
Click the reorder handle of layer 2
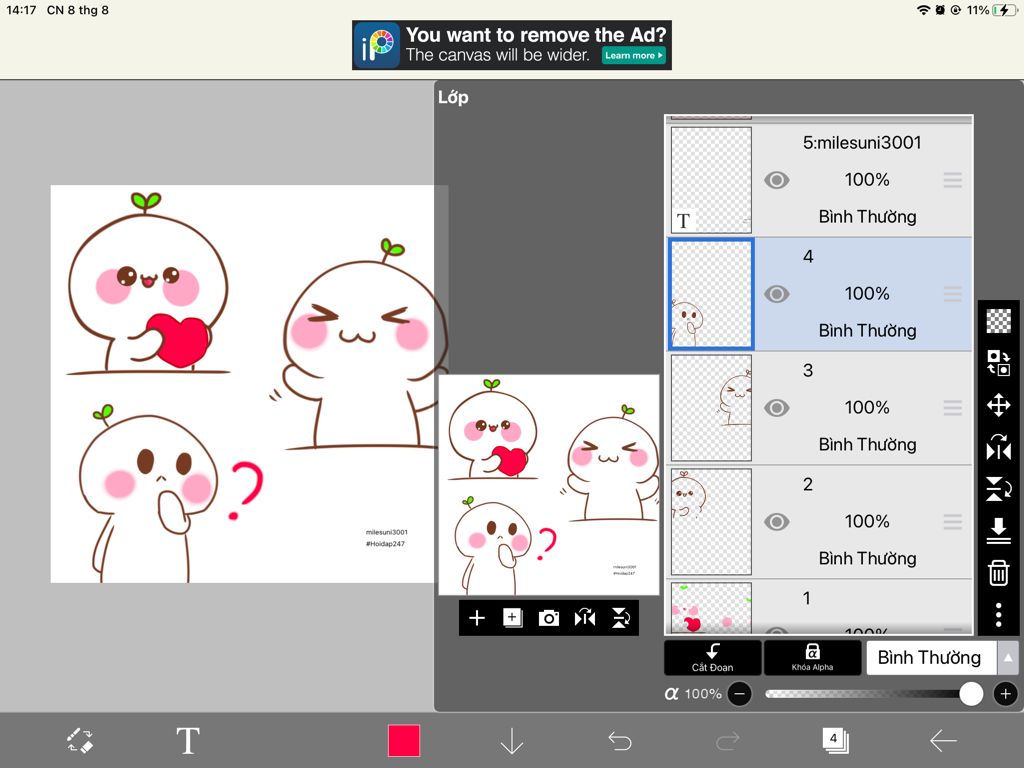point(953,522)
